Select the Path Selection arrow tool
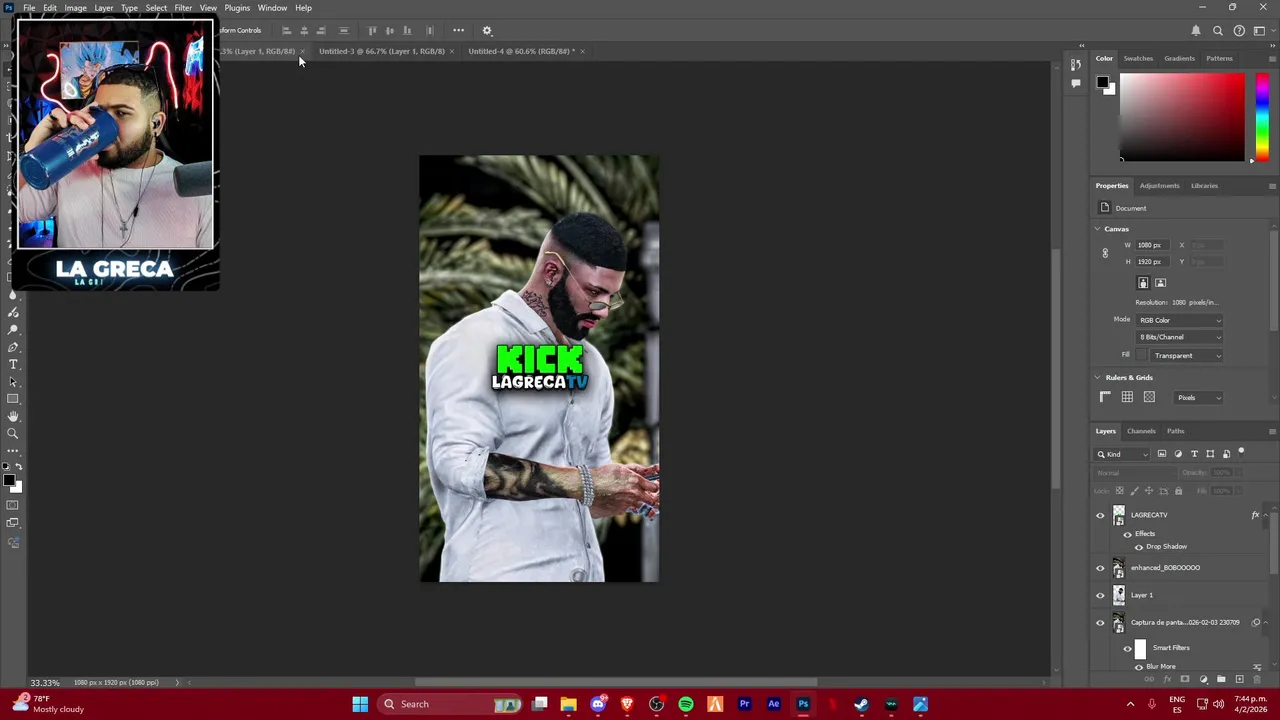The image size is (1280, 720). tap(13, 381)
